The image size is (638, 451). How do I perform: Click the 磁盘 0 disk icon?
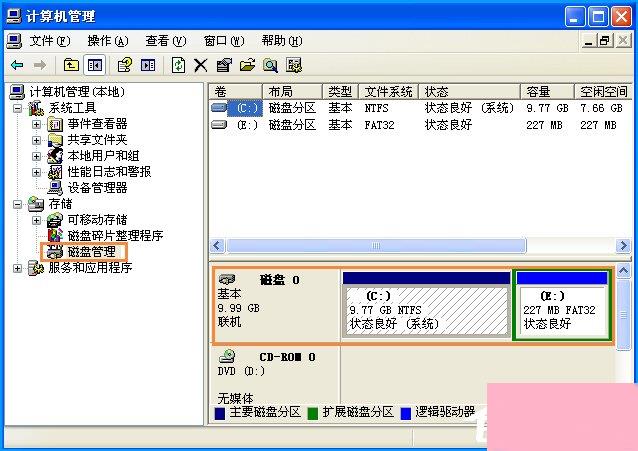pos(227,279)
